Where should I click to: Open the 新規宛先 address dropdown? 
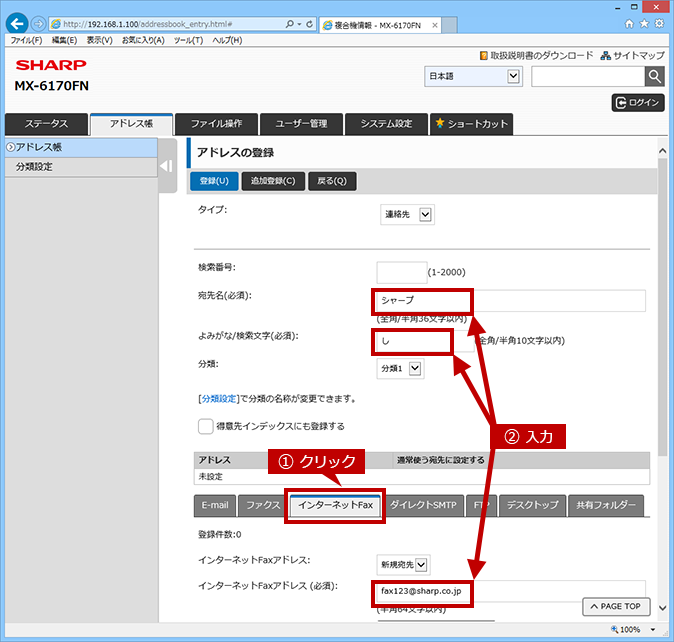(403, 565)
